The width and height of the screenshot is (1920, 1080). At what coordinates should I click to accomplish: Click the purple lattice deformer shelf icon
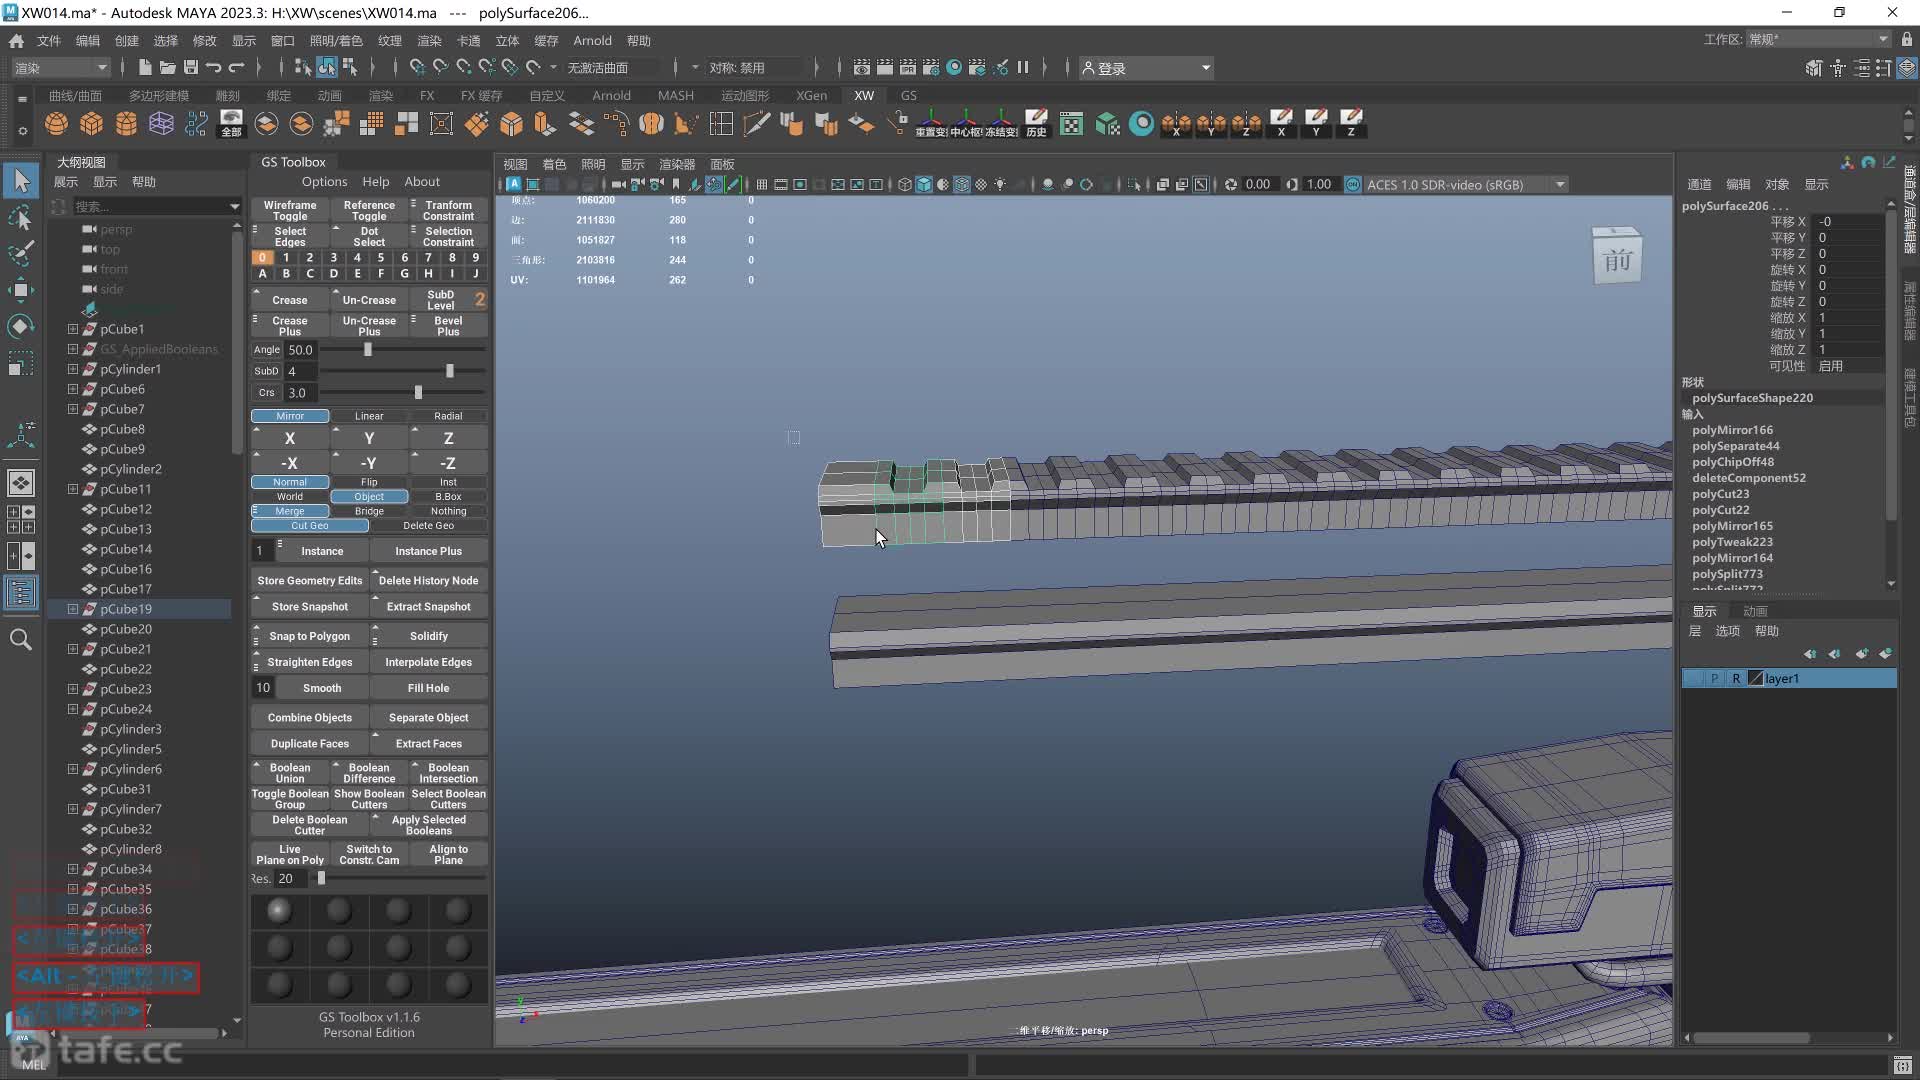pos(161,123)
